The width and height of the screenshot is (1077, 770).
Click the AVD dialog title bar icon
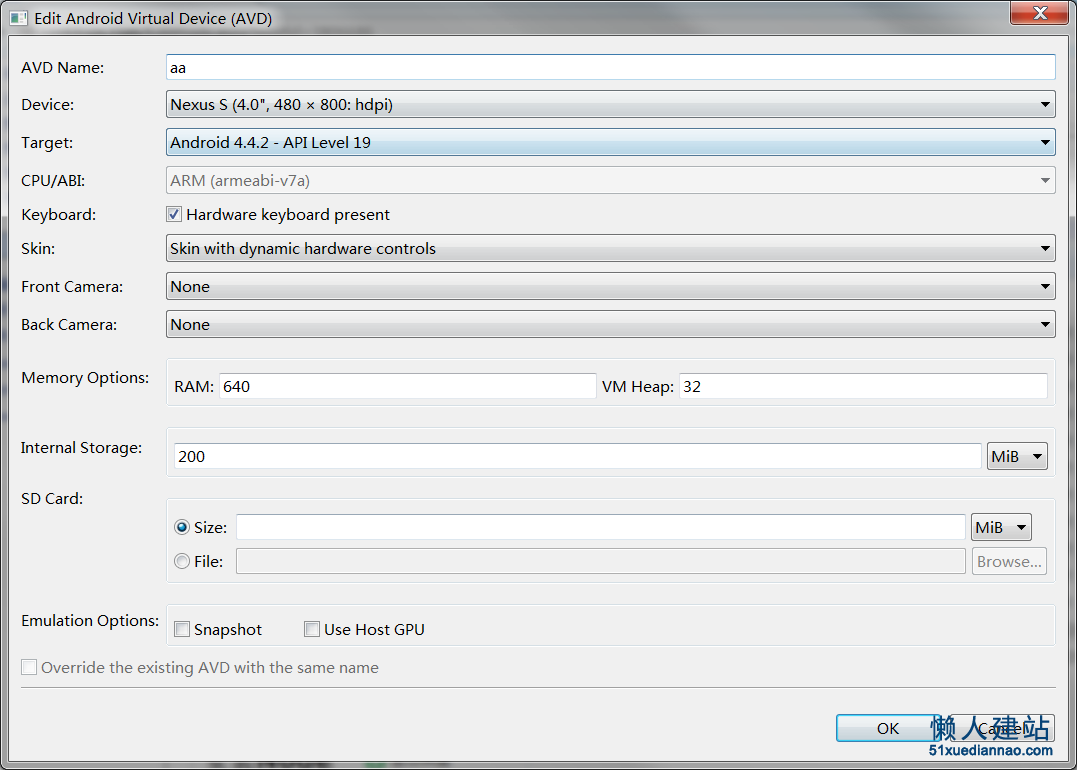pyautogui.click(x=19, y=19)
